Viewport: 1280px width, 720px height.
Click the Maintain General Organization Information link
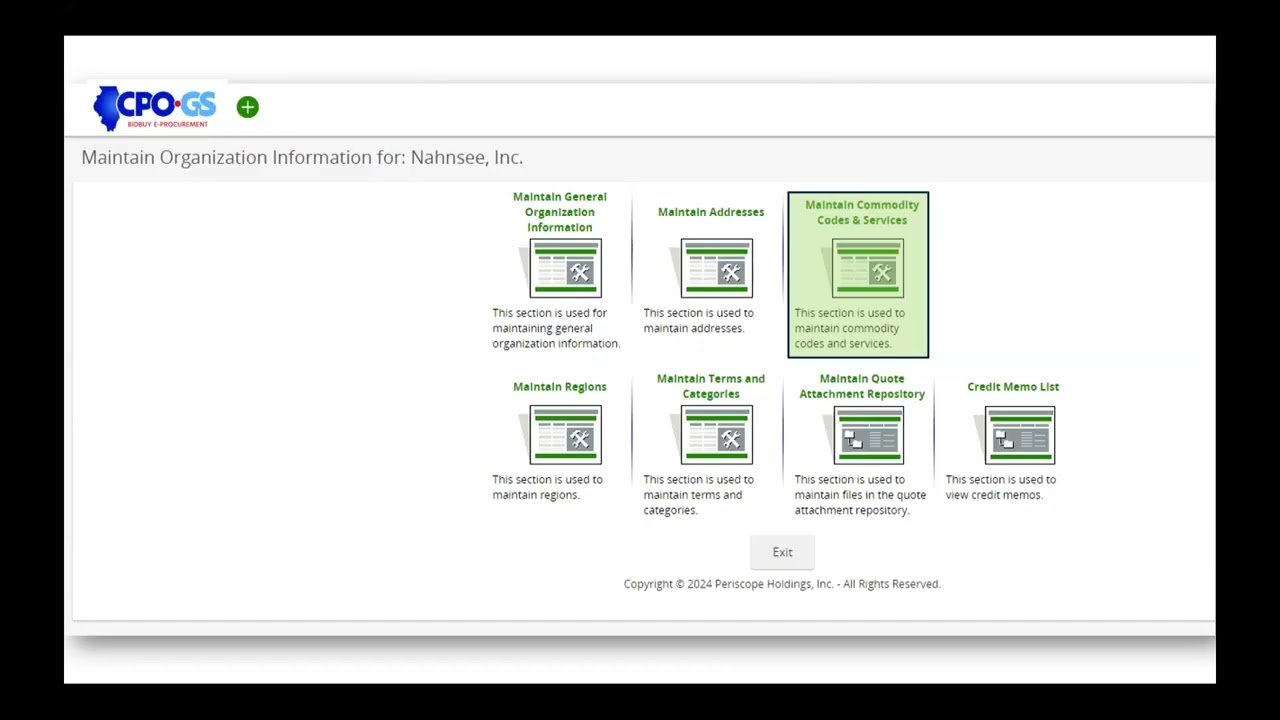pyautogui.click(x=560, y=212)
